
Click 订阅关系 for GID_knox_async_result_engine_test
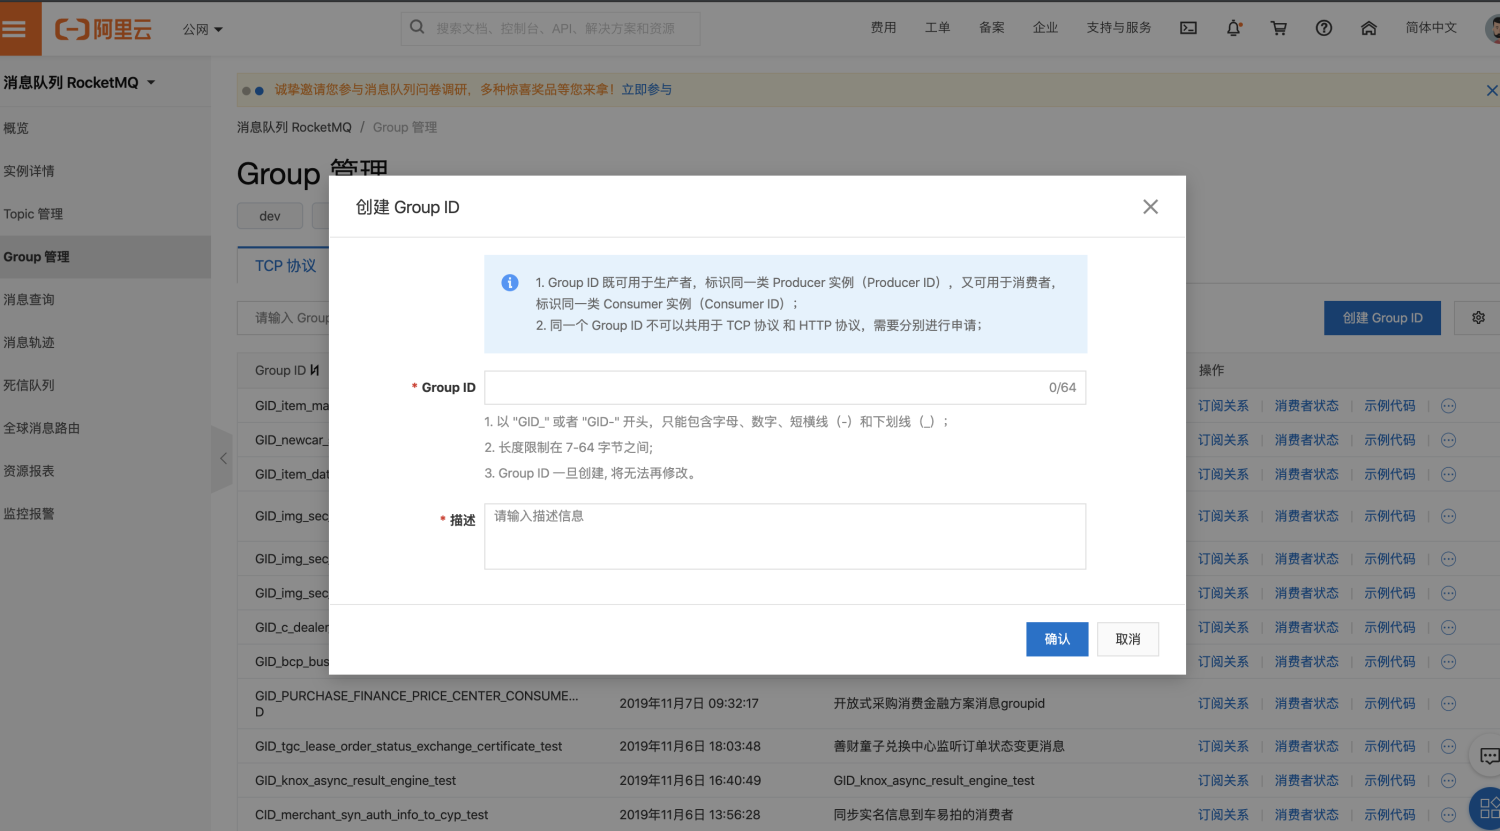(x=1223, y=781)
